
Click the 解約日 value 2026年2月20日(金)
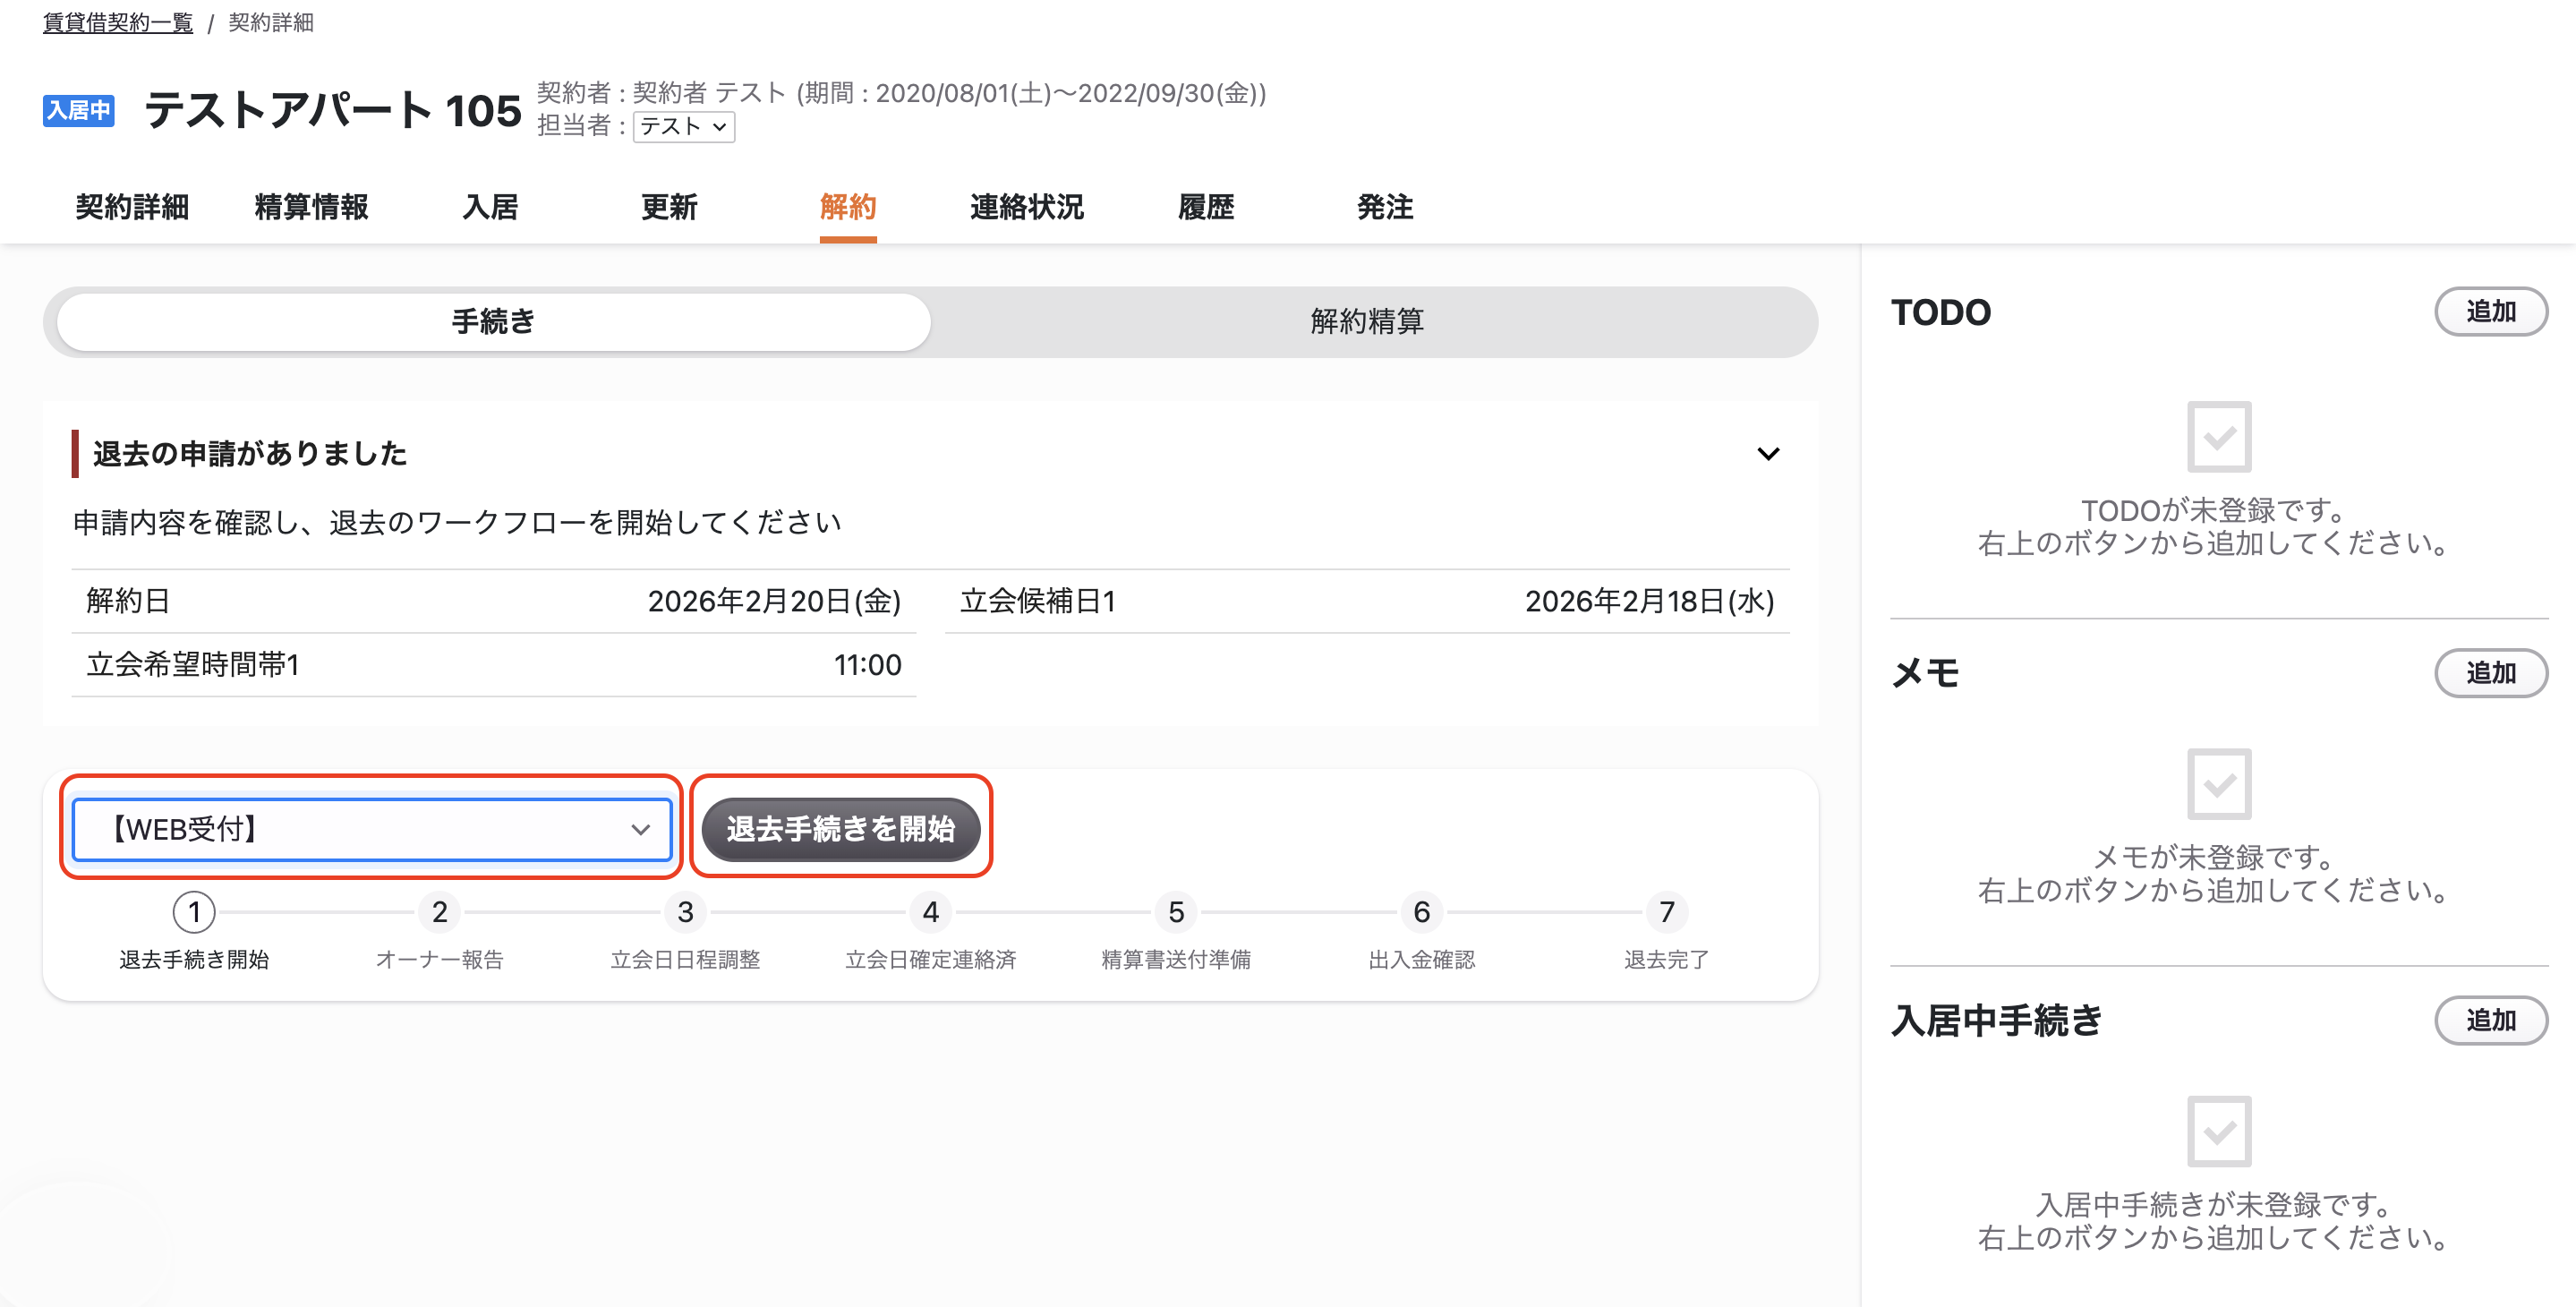tap(775, 601)
